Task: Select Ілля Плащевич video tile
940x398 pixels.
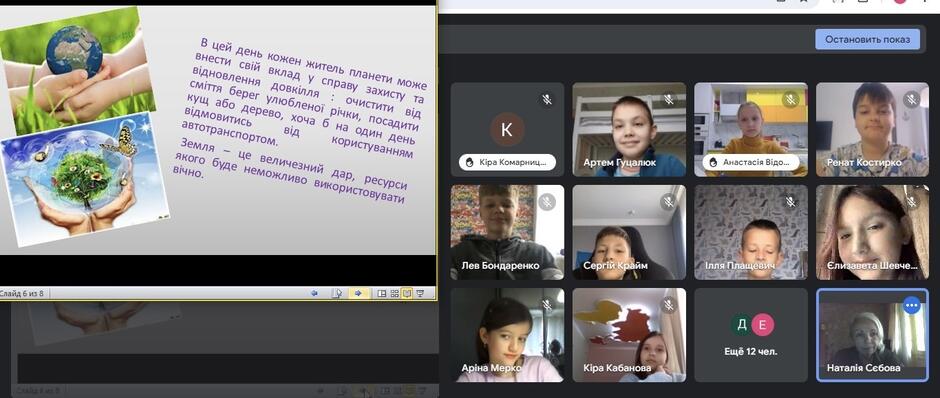Action: point(751,232)
